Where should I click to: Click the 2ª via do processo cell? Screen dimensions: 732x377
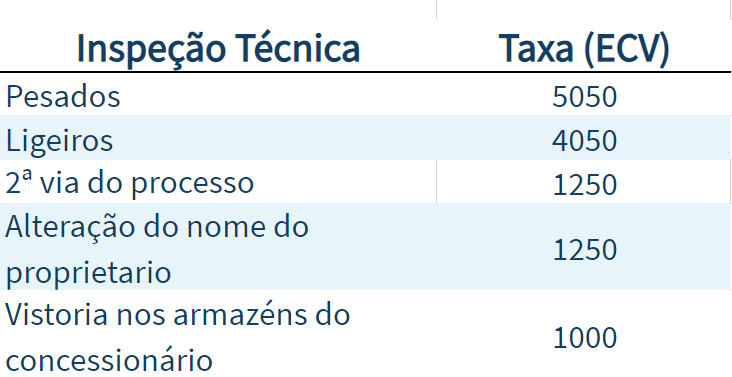(130, 183)
